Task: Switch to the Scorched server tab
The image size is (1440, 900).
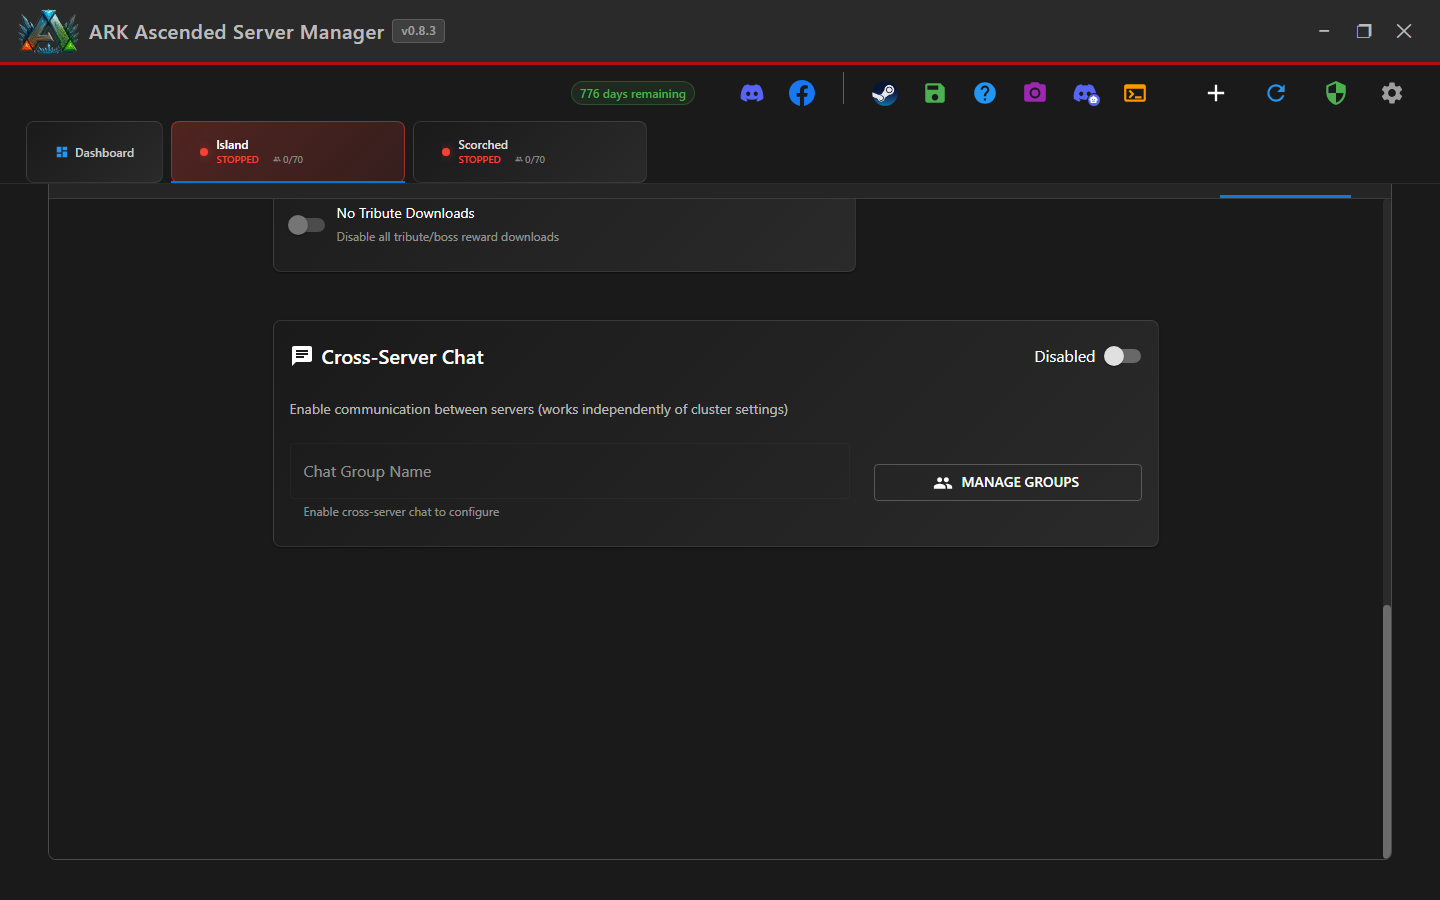Action: coord(530,152)
